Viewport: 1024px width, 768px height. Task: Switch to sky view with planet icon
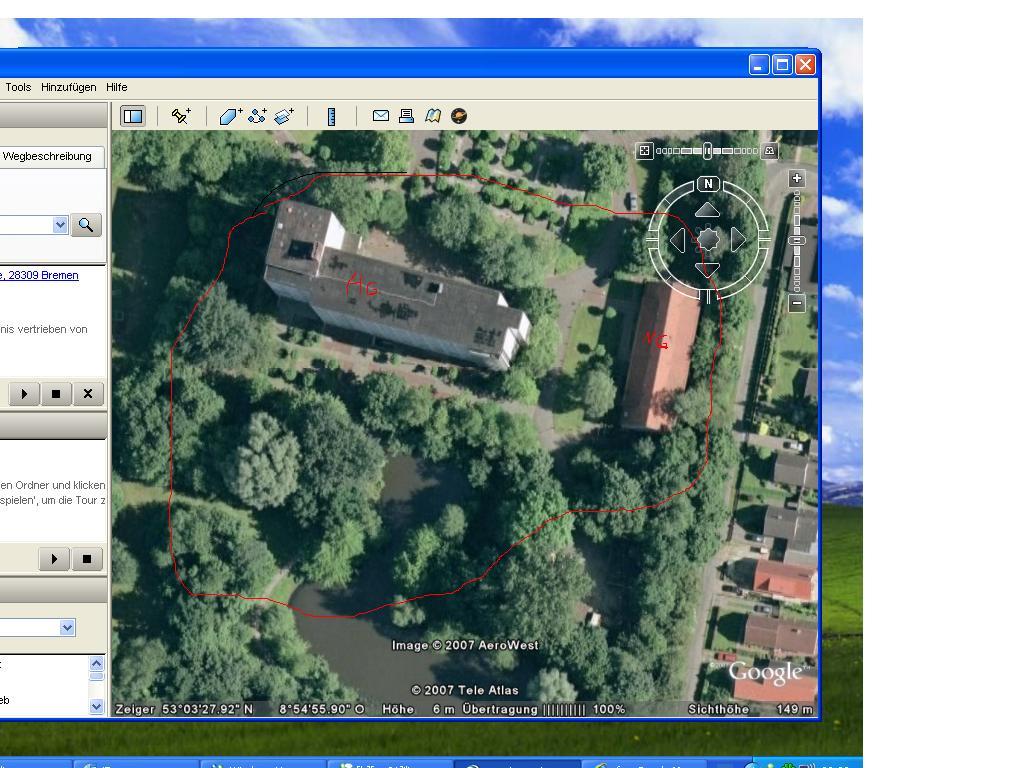click(459, 116)
